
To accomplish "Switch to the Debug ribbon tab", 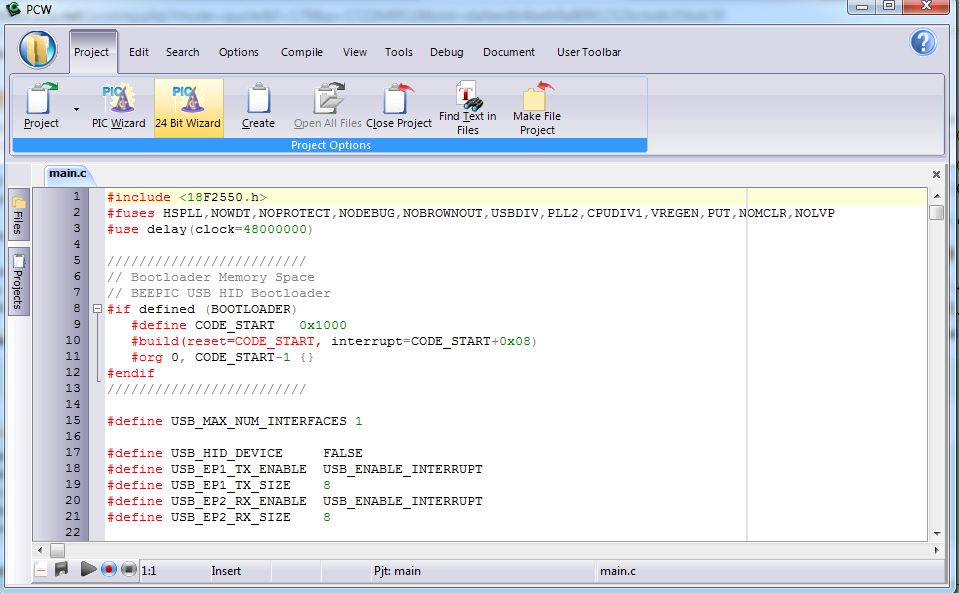I will (x=446, y=52).
